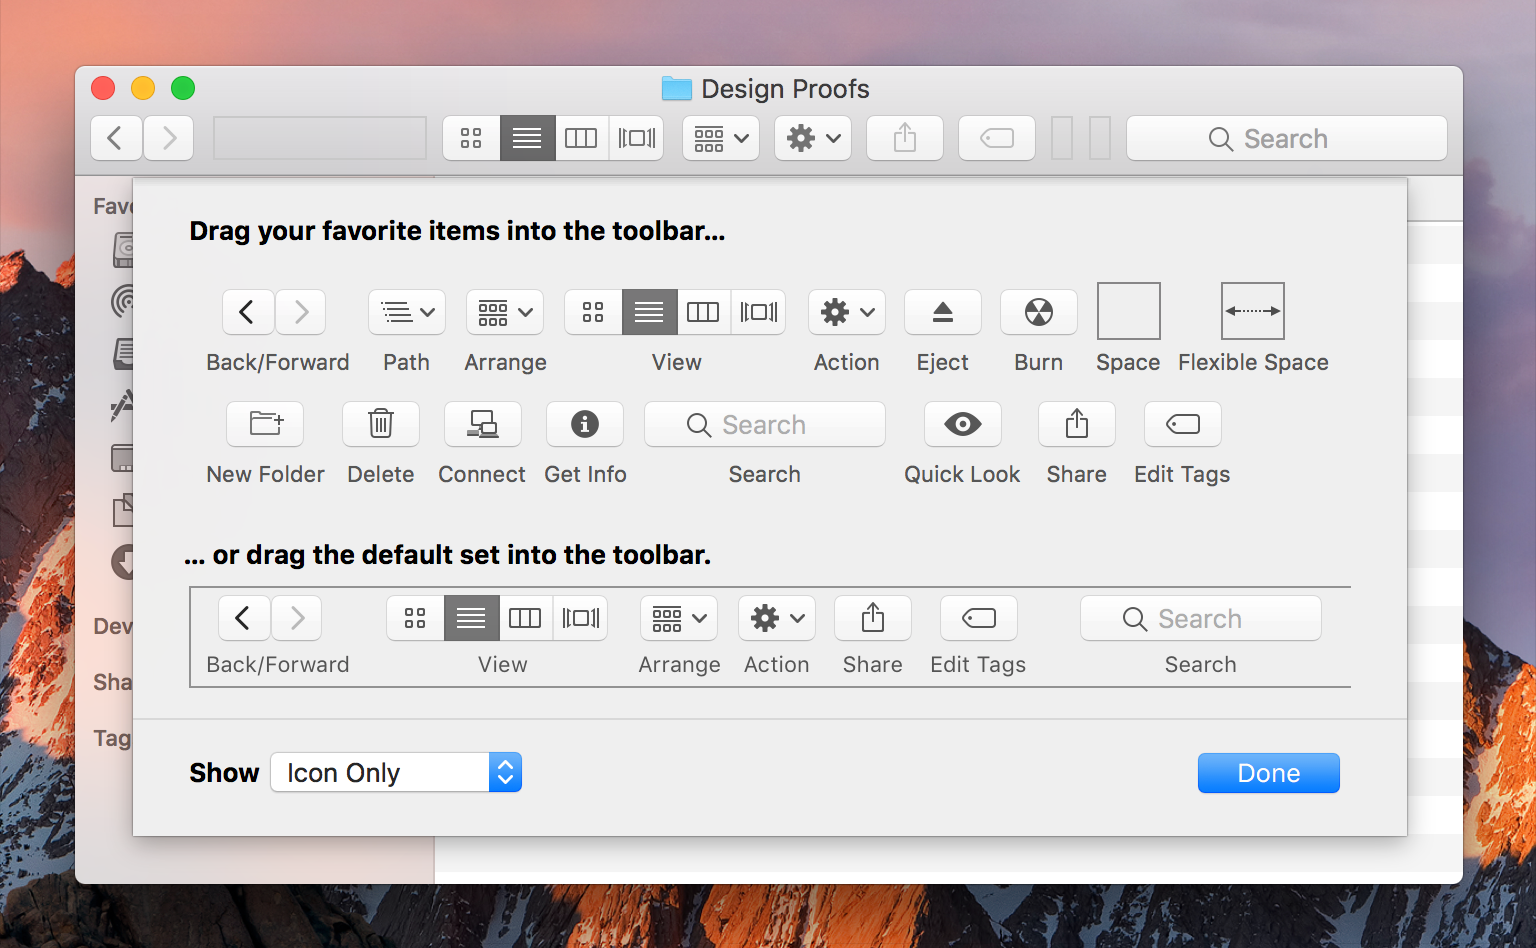The image size is (1536, 948).
Task: Click the "Path" label
Action: click(406, 362)
